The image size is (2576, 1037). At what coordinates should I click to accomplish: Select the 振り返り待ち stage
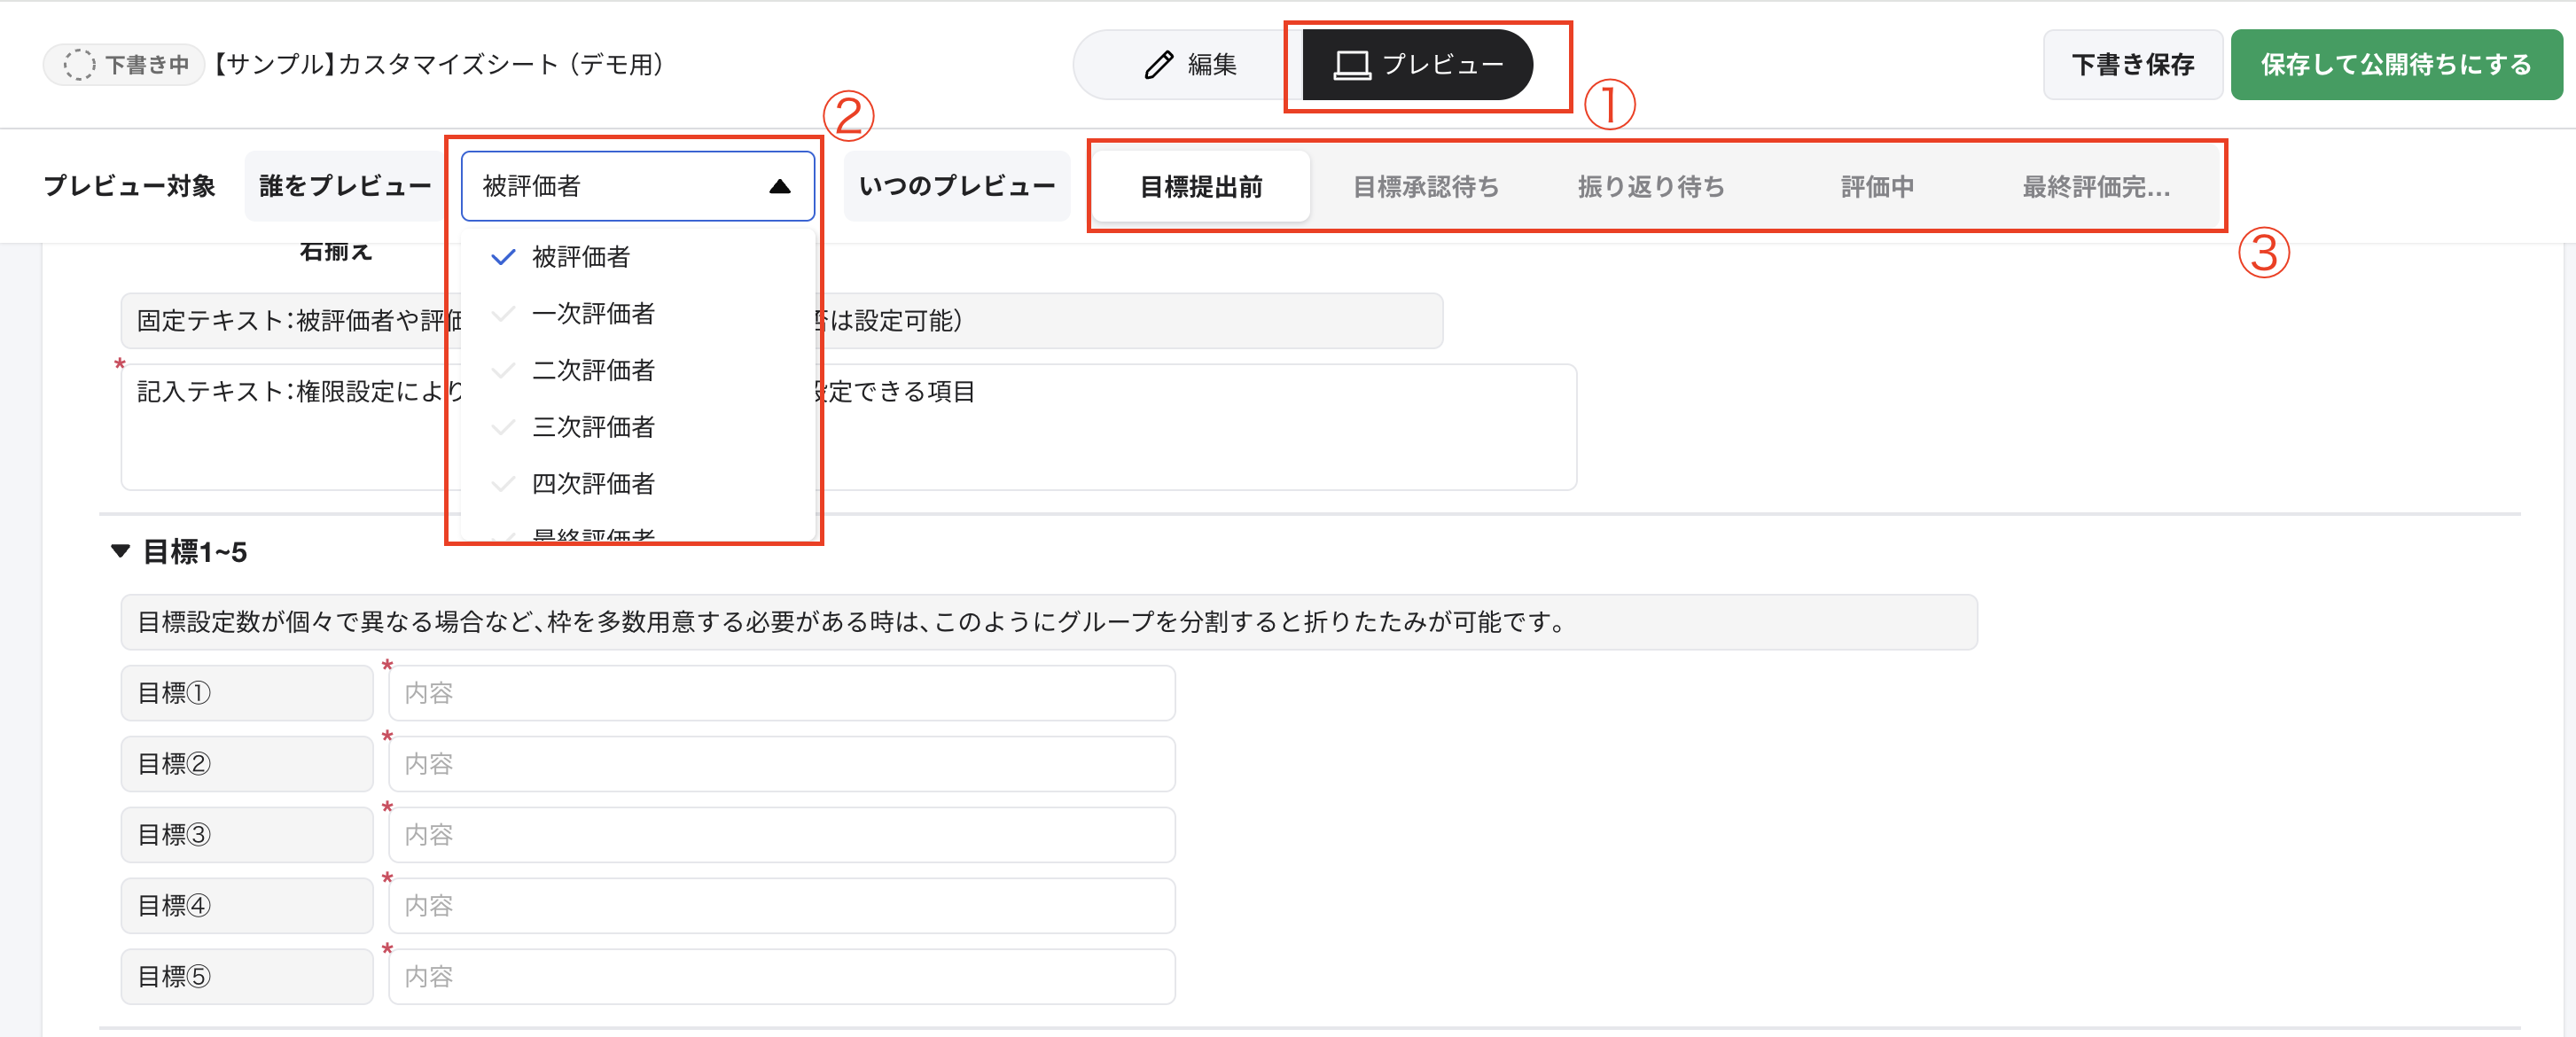click(1650, 186)
